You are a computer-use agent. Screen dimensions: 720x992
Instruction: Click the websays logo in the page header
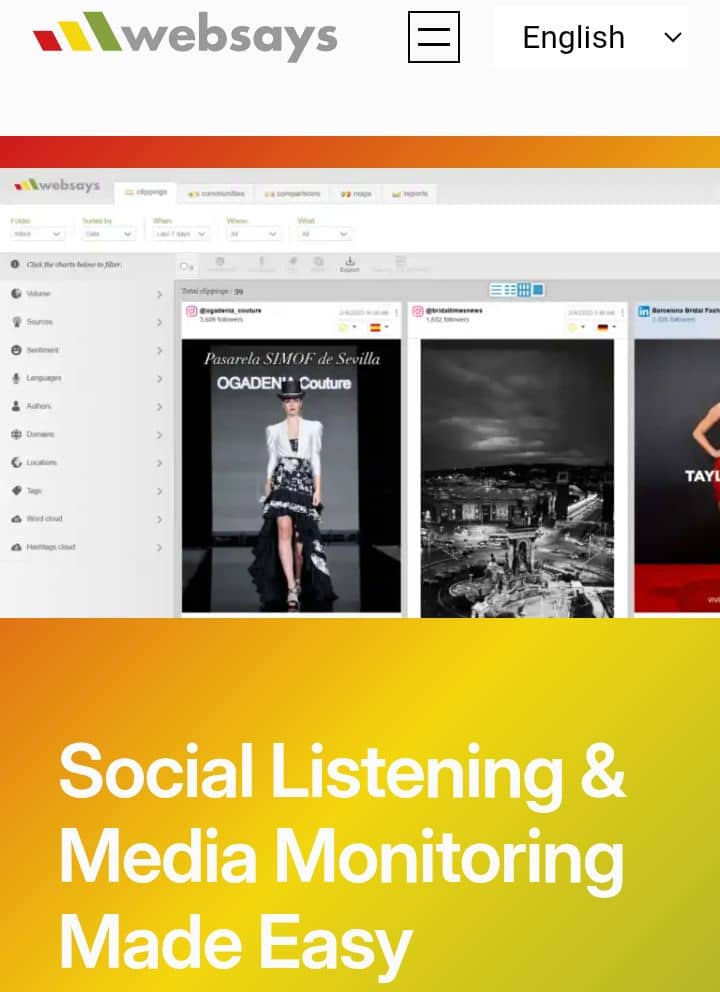click(185, 36)
